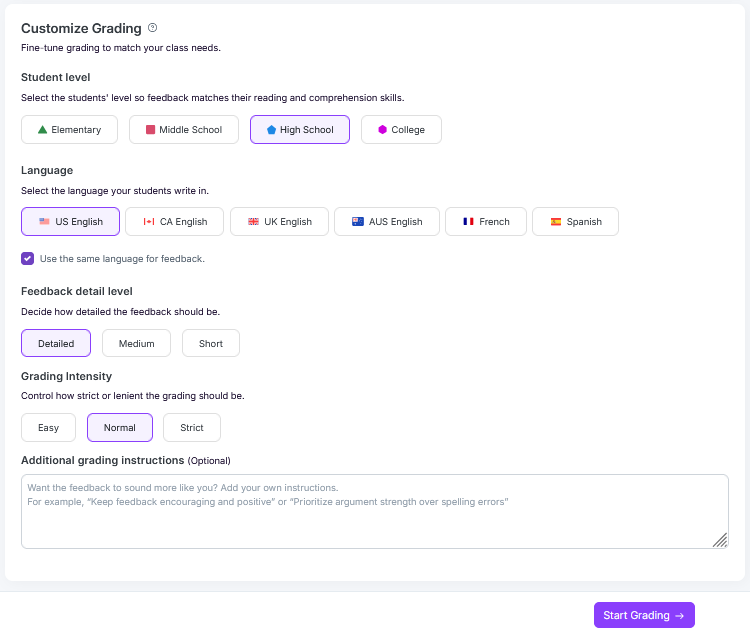
Task: Choose Spanish as the writing language
Action: (575, 222)
